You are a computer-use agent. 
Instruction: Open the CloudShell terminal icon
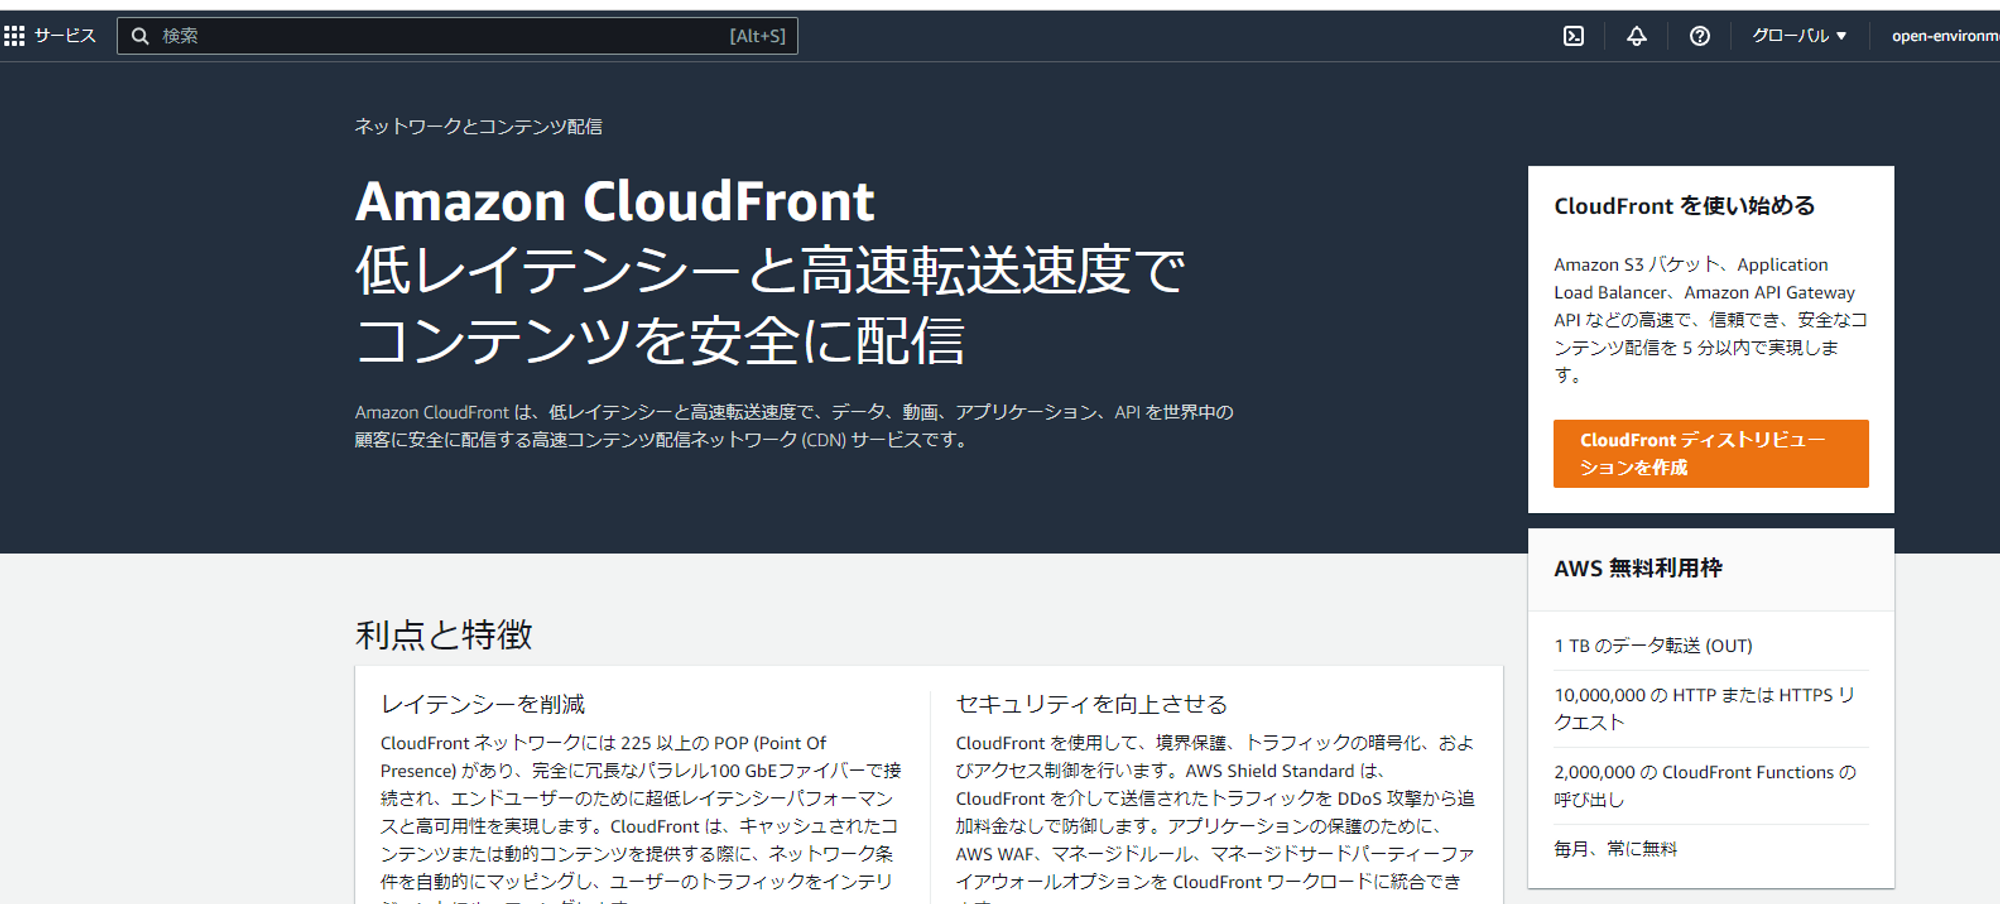pos(1574,36)
